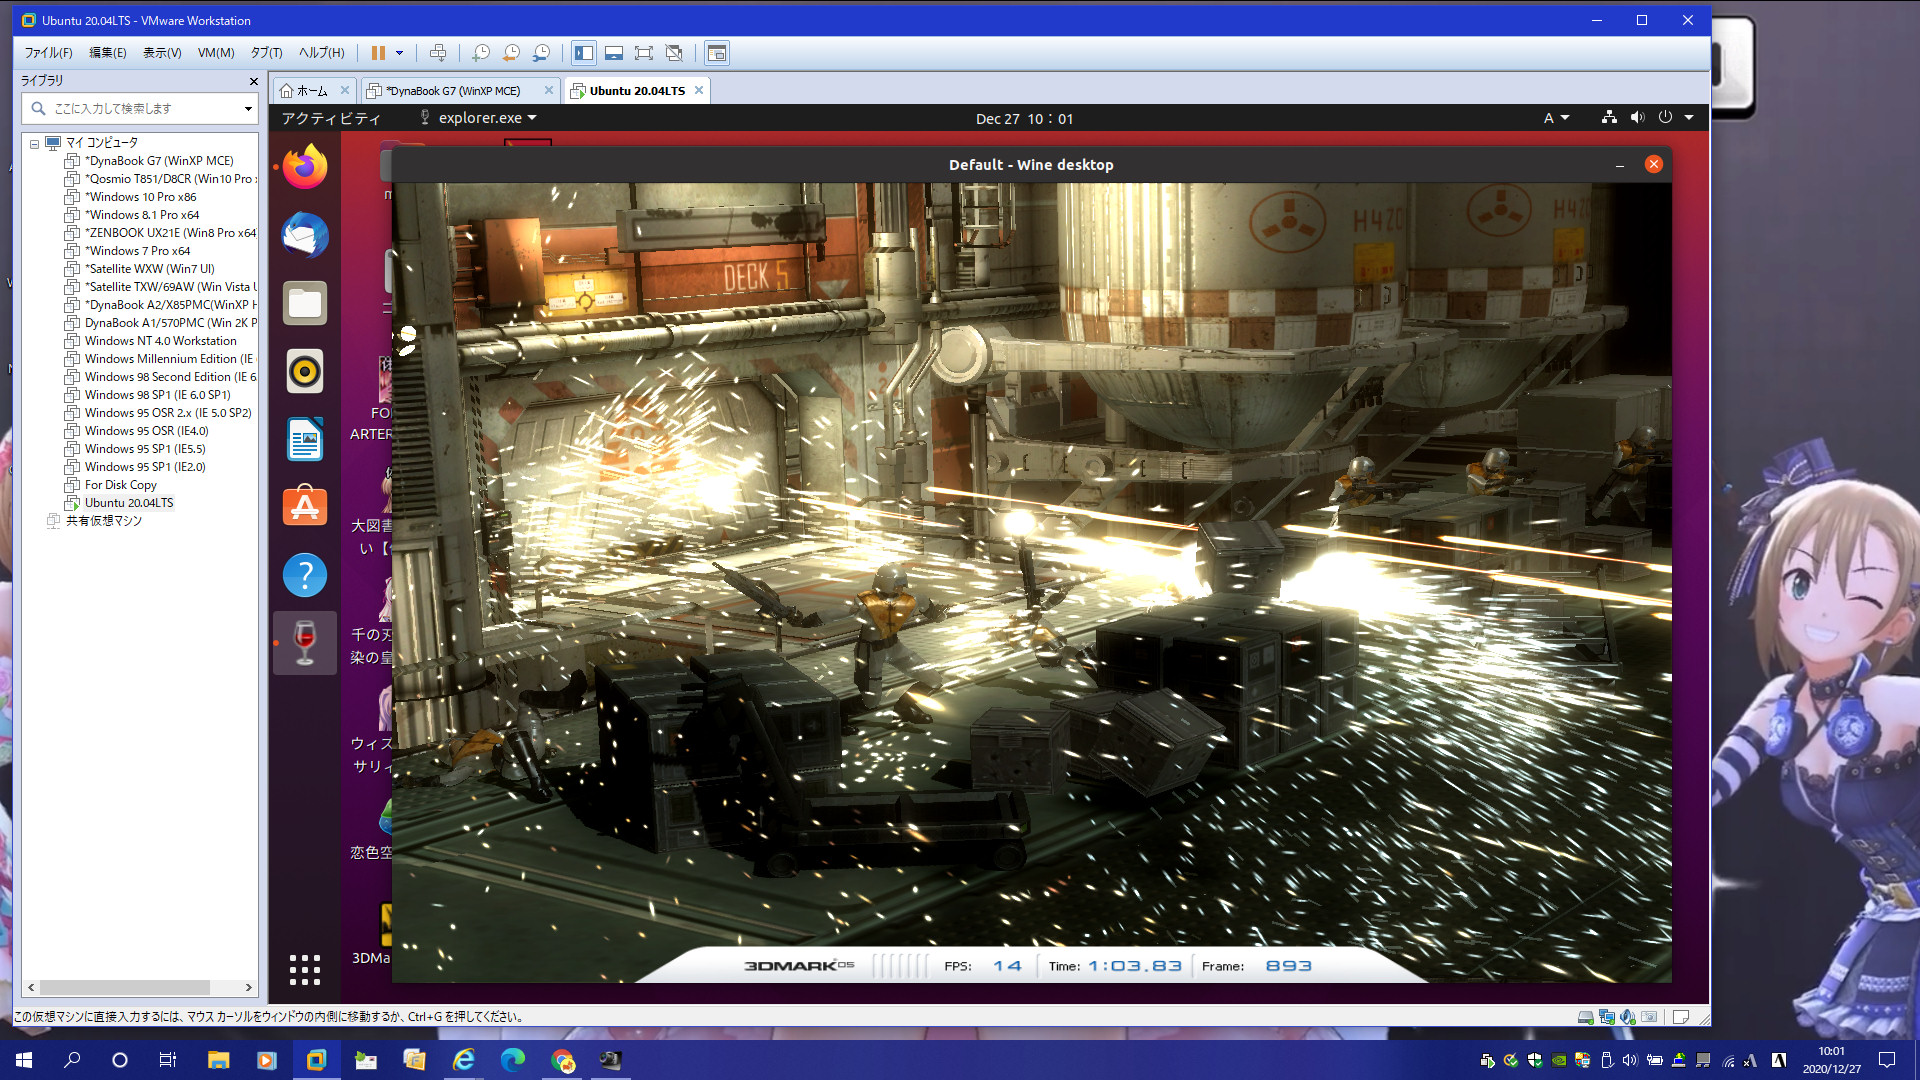
Task: Select *Windows 7 Pro x64 in the library
Action: coord(137,251)
